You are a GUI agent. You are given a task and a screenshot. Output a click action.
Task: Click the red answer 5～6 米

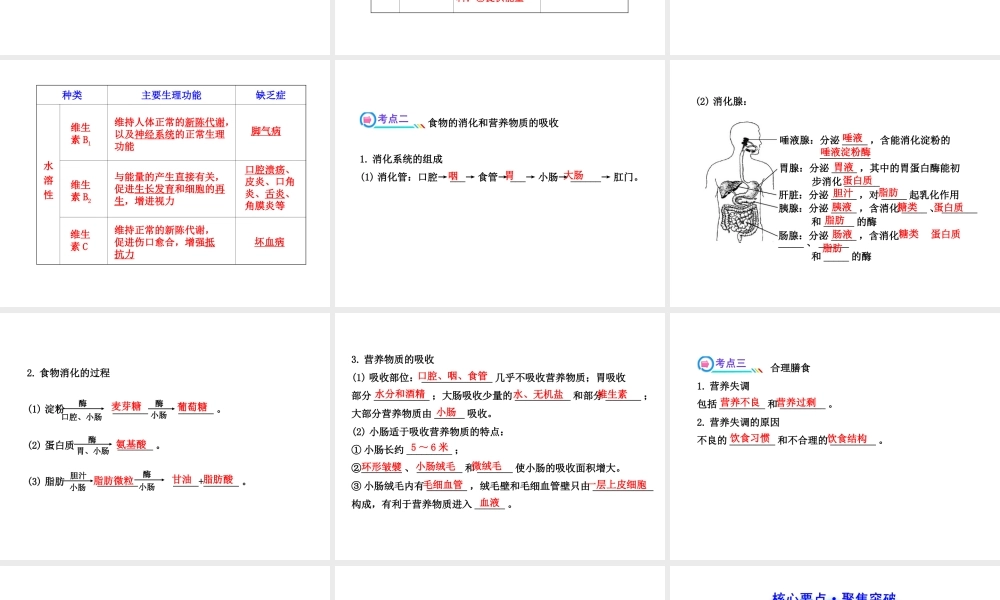[429, 448]
